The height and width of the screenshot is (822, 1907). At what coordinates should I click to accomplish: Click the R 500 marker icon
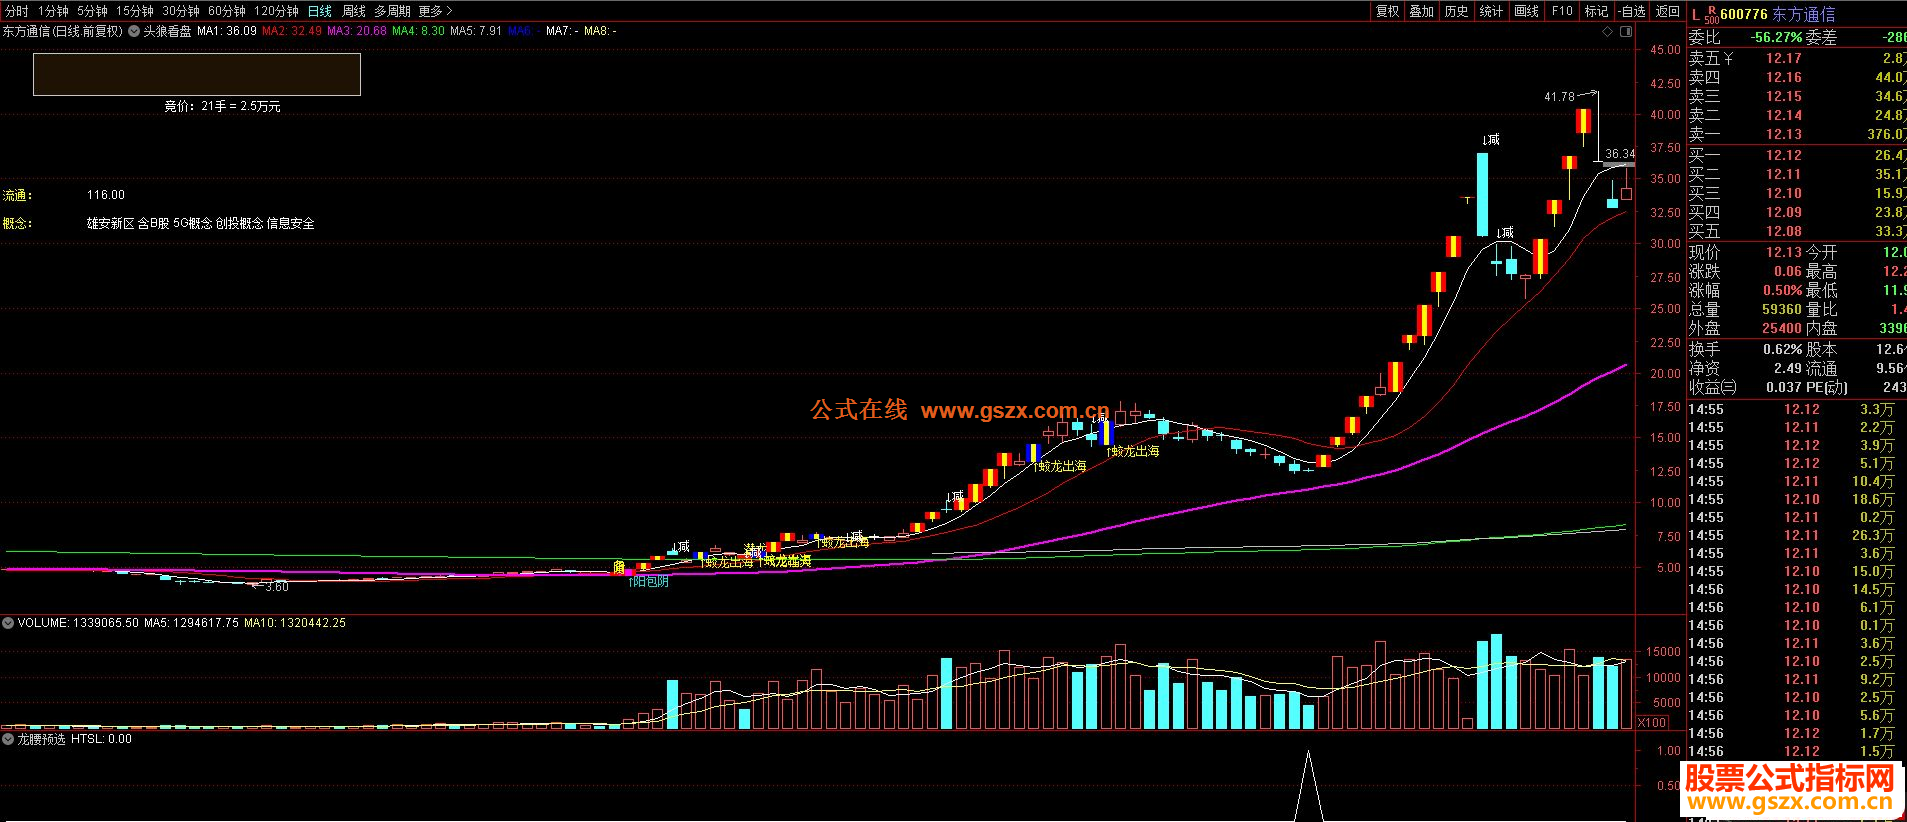pos(1711,15)
